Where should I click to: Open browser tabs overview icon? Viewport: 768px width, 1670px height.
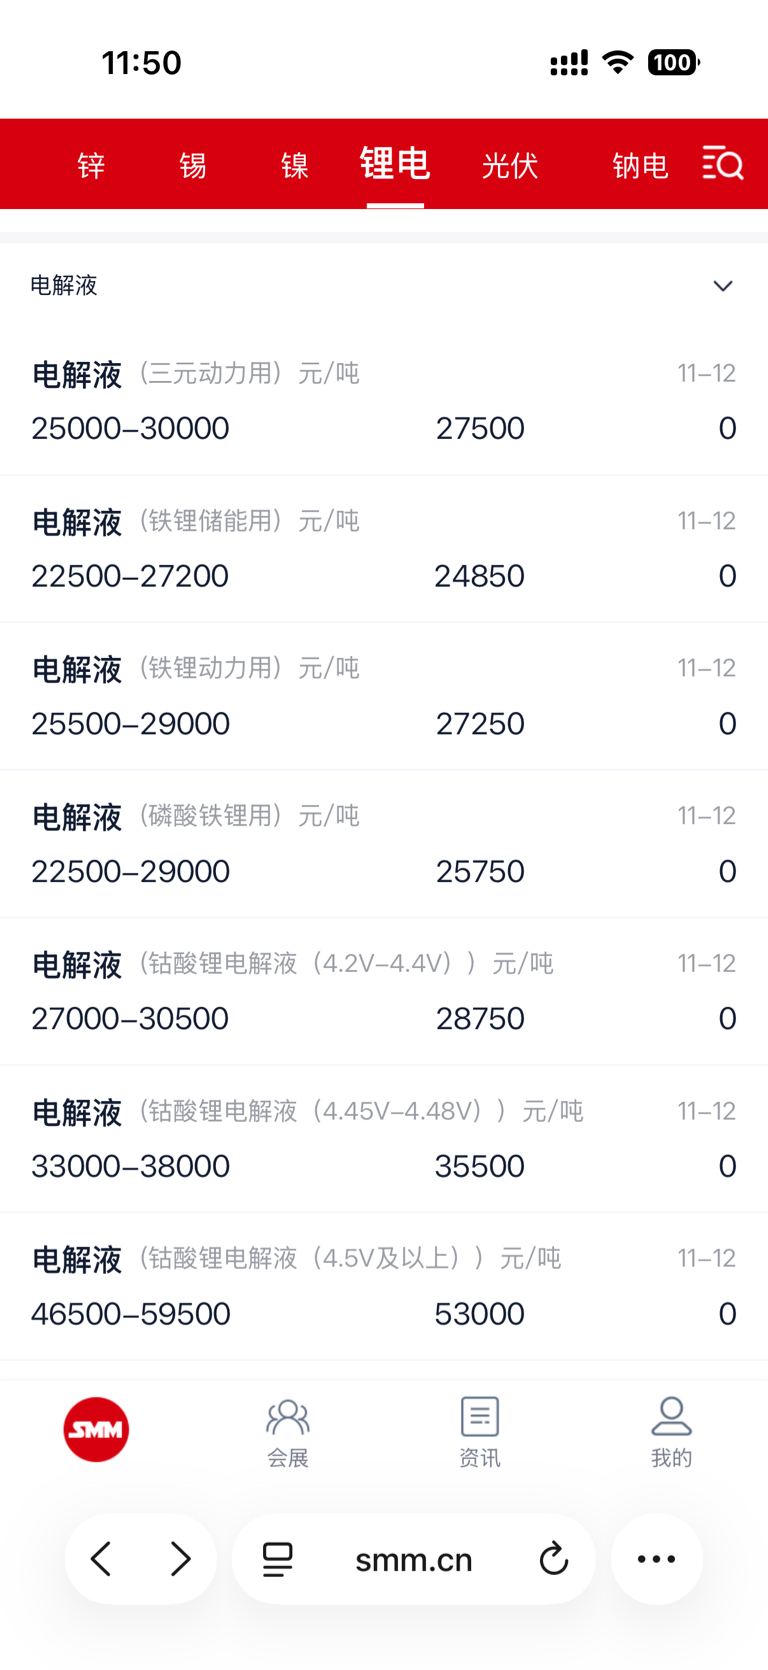click(277, 1559)
